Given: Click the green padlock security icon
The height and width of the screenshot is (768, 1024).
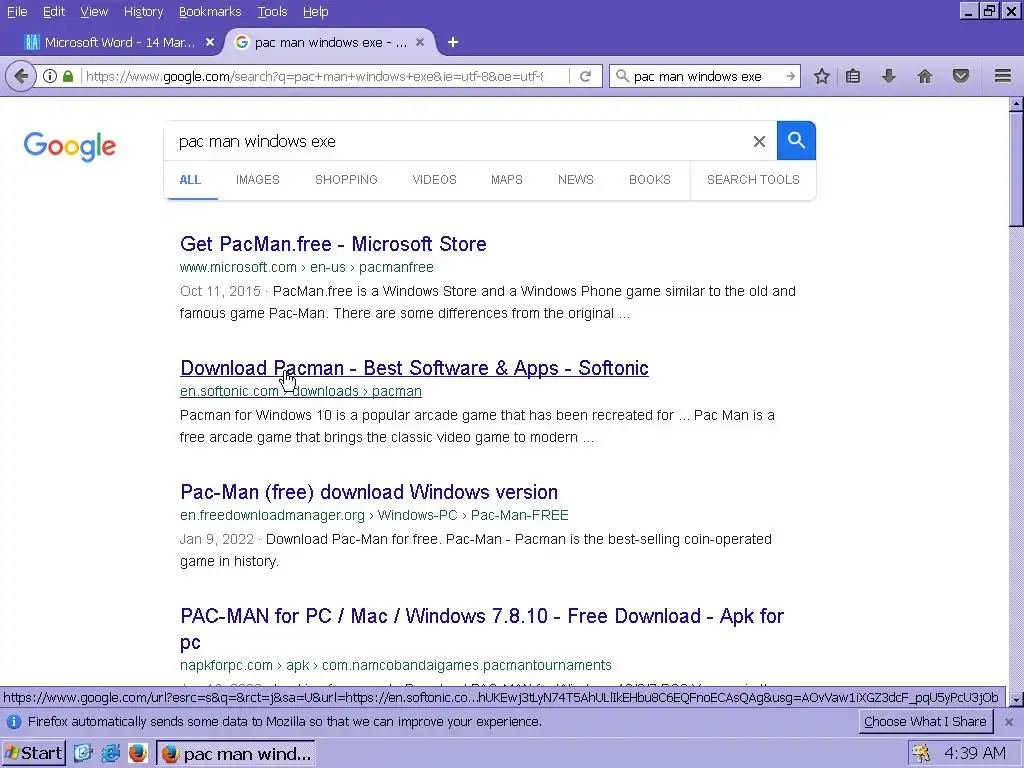Looking at the screenshot, I should tap(68, 76).
